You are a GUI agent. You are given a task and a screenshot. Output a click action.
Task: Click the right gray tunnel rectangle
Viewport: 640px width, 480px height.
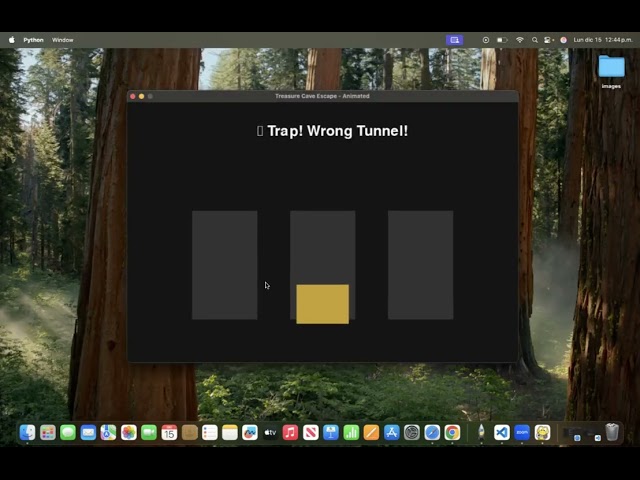point(420,265)
